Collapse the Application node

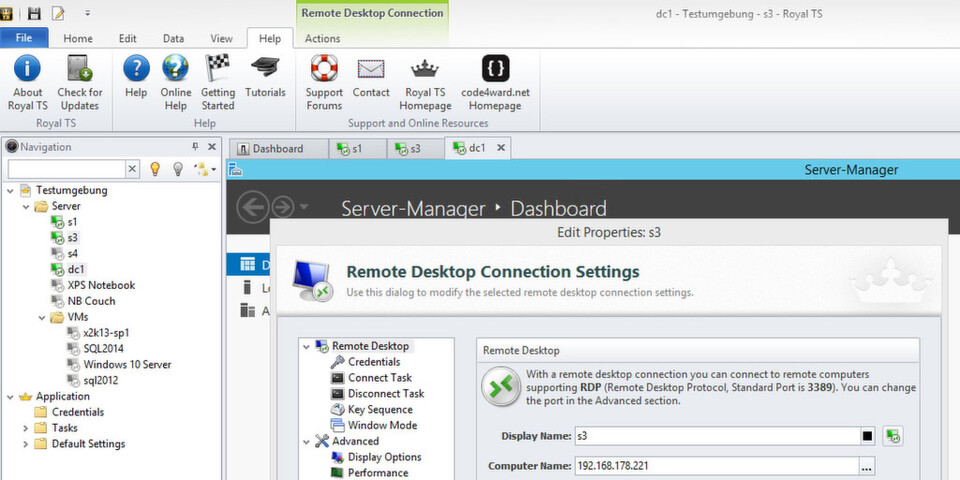[10, 397]
